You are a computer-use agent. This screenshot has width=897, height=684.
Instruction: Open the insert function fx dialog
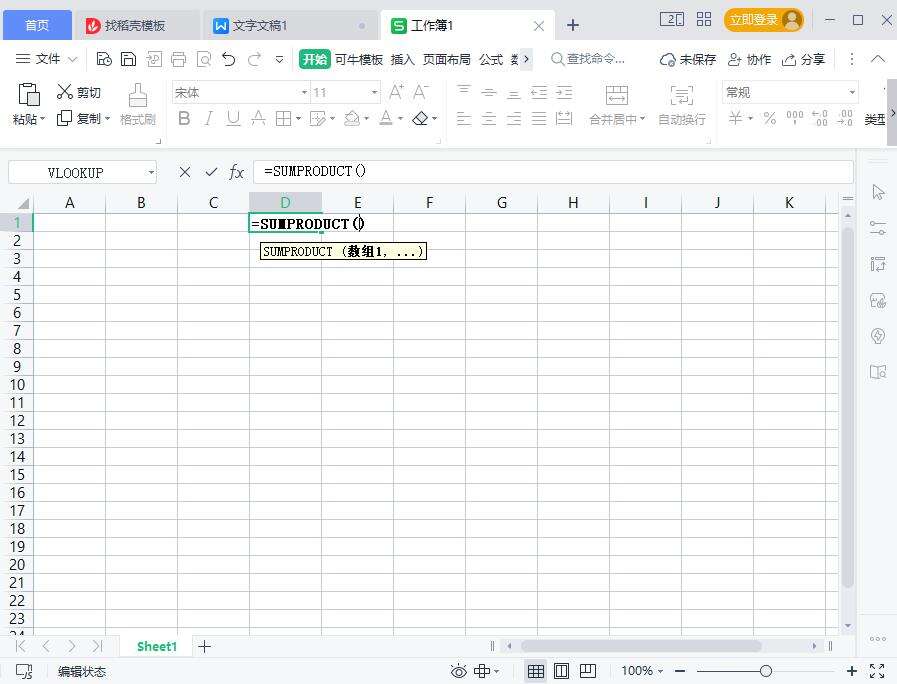pyautogui.click(x=237, y=172)
